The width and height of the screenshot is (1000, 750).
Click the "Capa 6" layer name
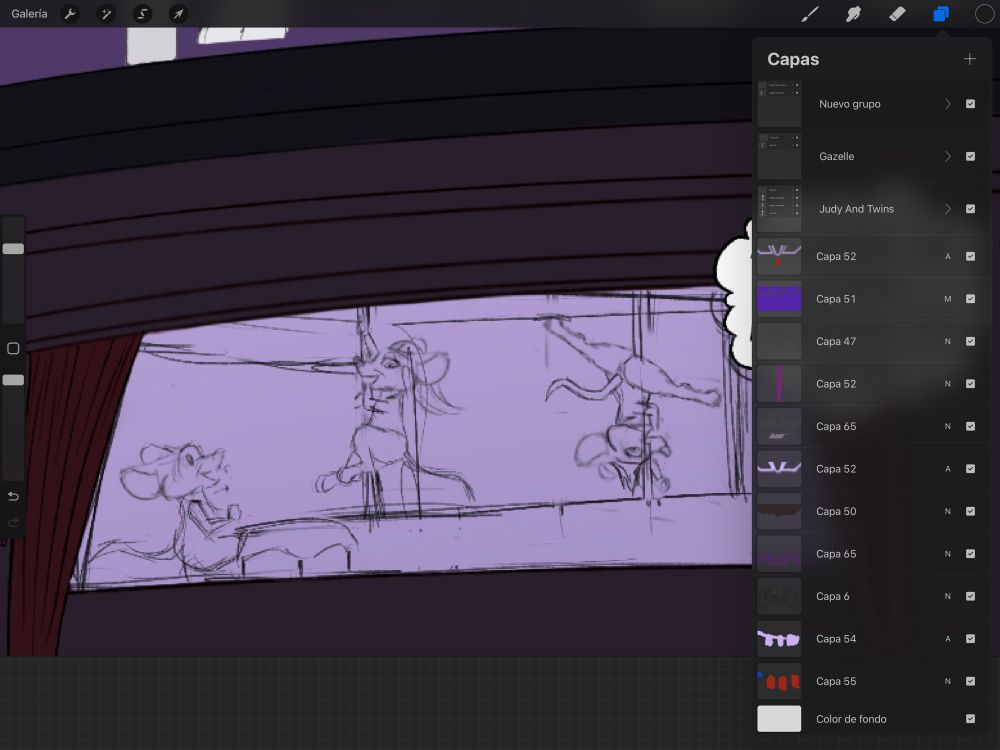[x=833, y=596]
